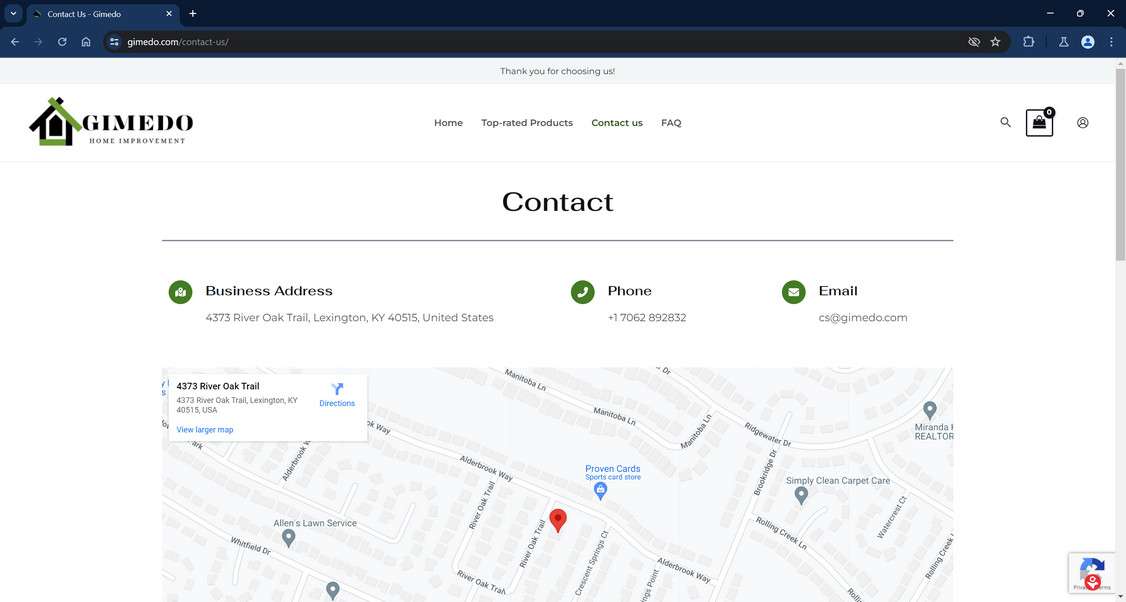This screenshot has width=1126, height=602.
Task: Open site information icon in address bar
Action: point(114,42)
